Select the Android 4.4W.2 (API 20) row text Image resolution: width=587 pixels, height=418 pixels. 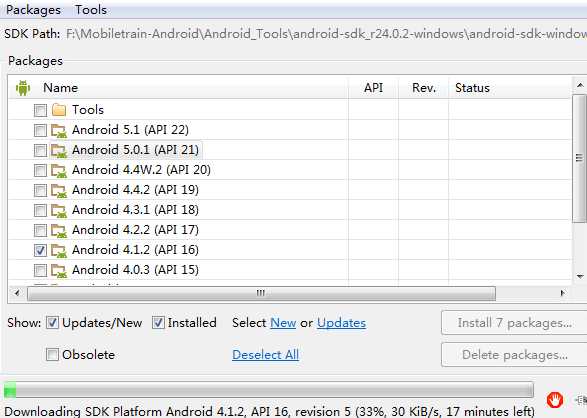[141, 170]
